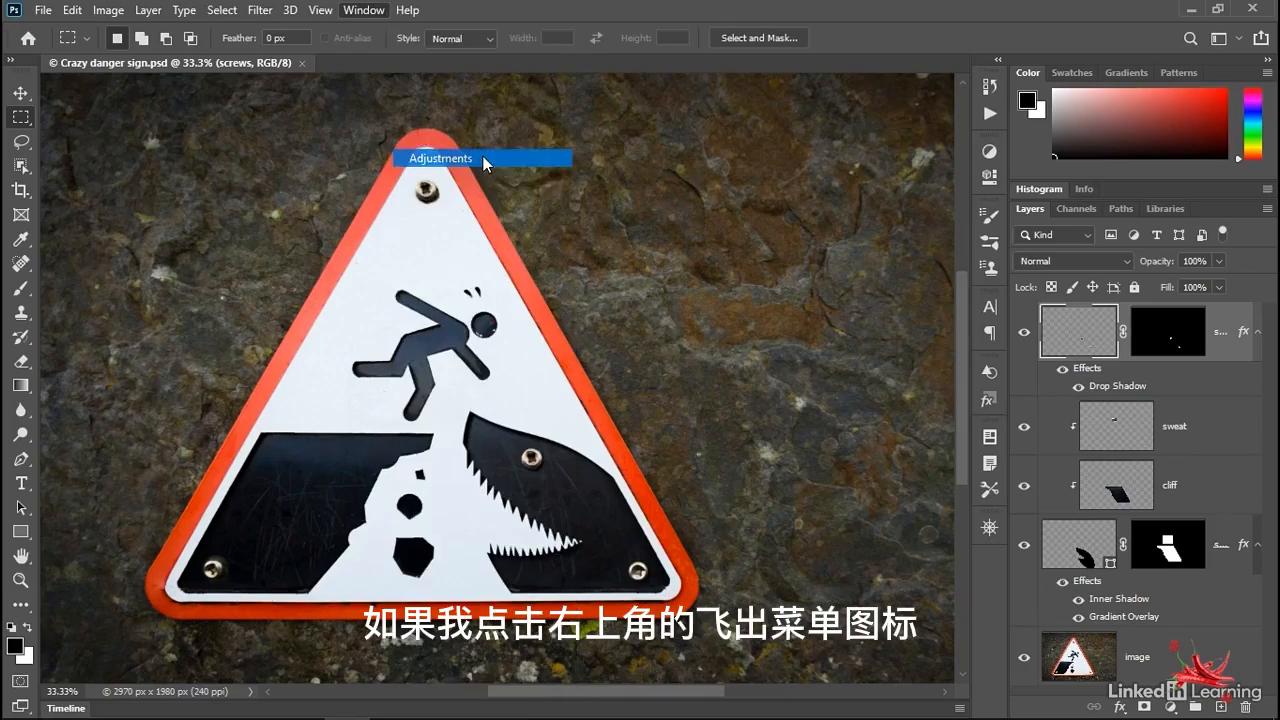1280x720 pixels.
Task: Select the Lasso tool
Action: pyautogui.click(x=21, y=142)
